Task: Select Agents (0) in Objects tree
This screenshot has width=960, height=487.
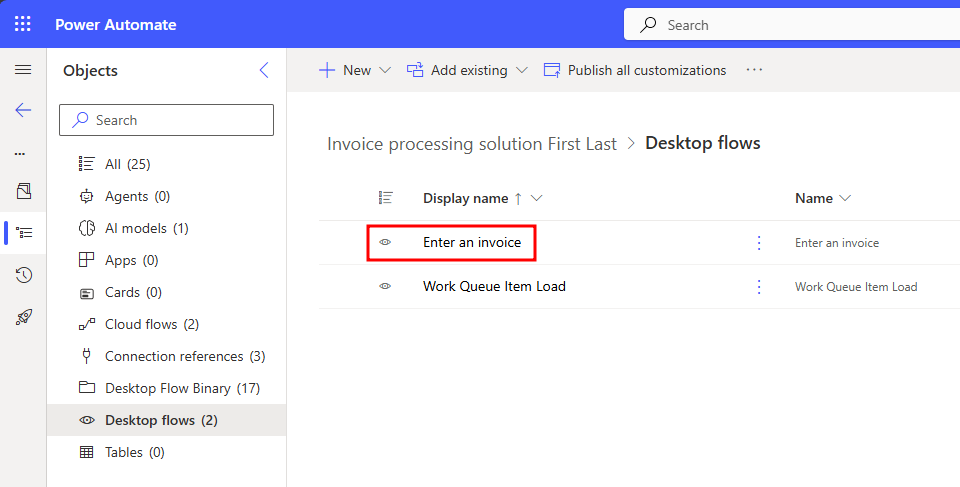Action: click(x=167, y=196)
